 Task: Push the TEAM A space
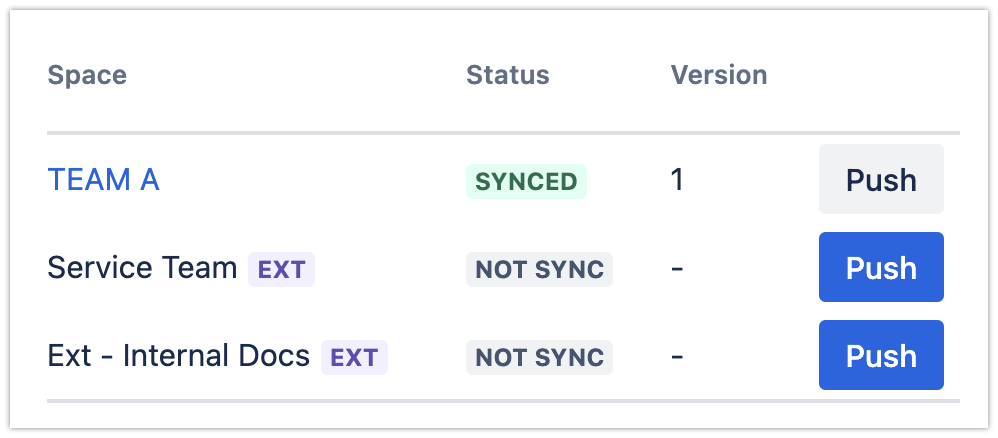881,180
